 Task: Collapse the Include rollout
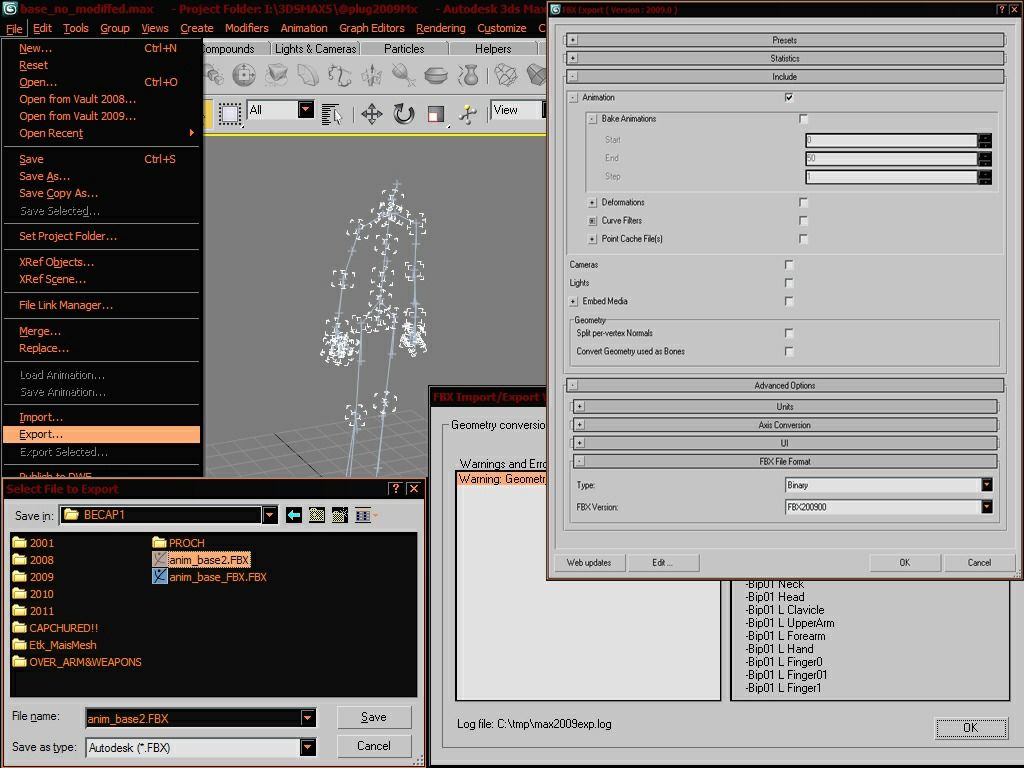click(784, 76)
